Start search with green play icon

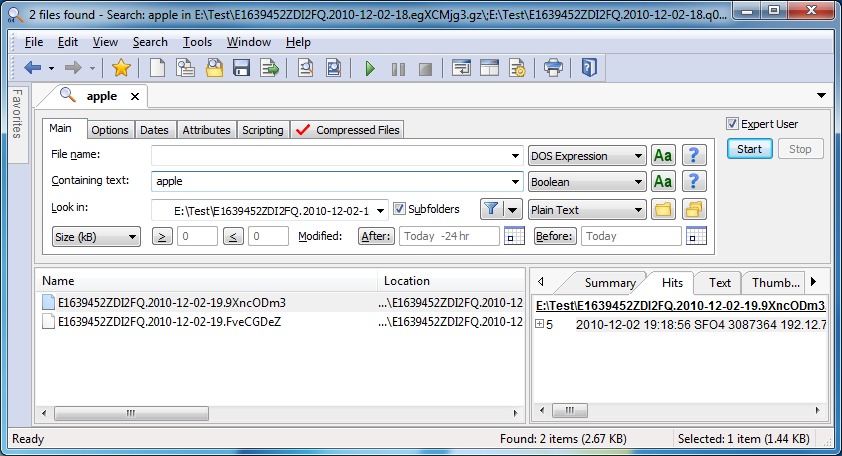370,69
